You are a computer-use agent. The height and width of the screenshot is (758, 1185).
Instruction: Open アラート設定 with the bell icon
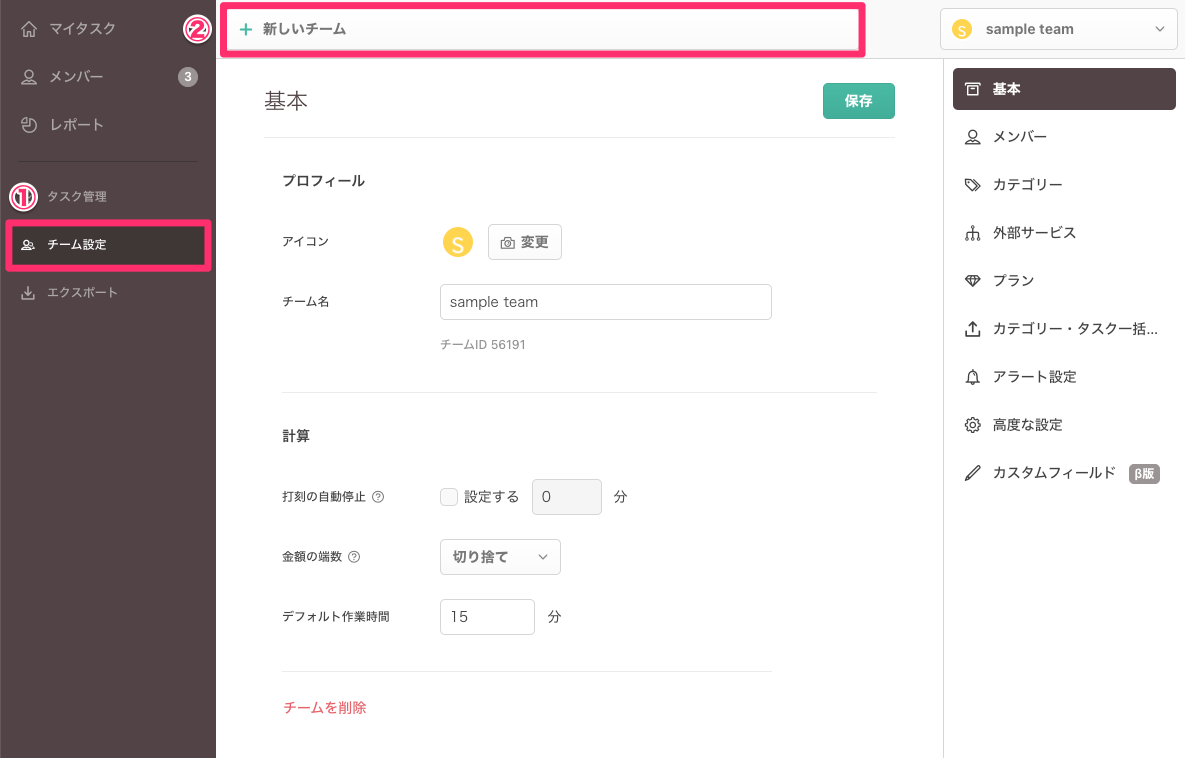pos(1034,377)
